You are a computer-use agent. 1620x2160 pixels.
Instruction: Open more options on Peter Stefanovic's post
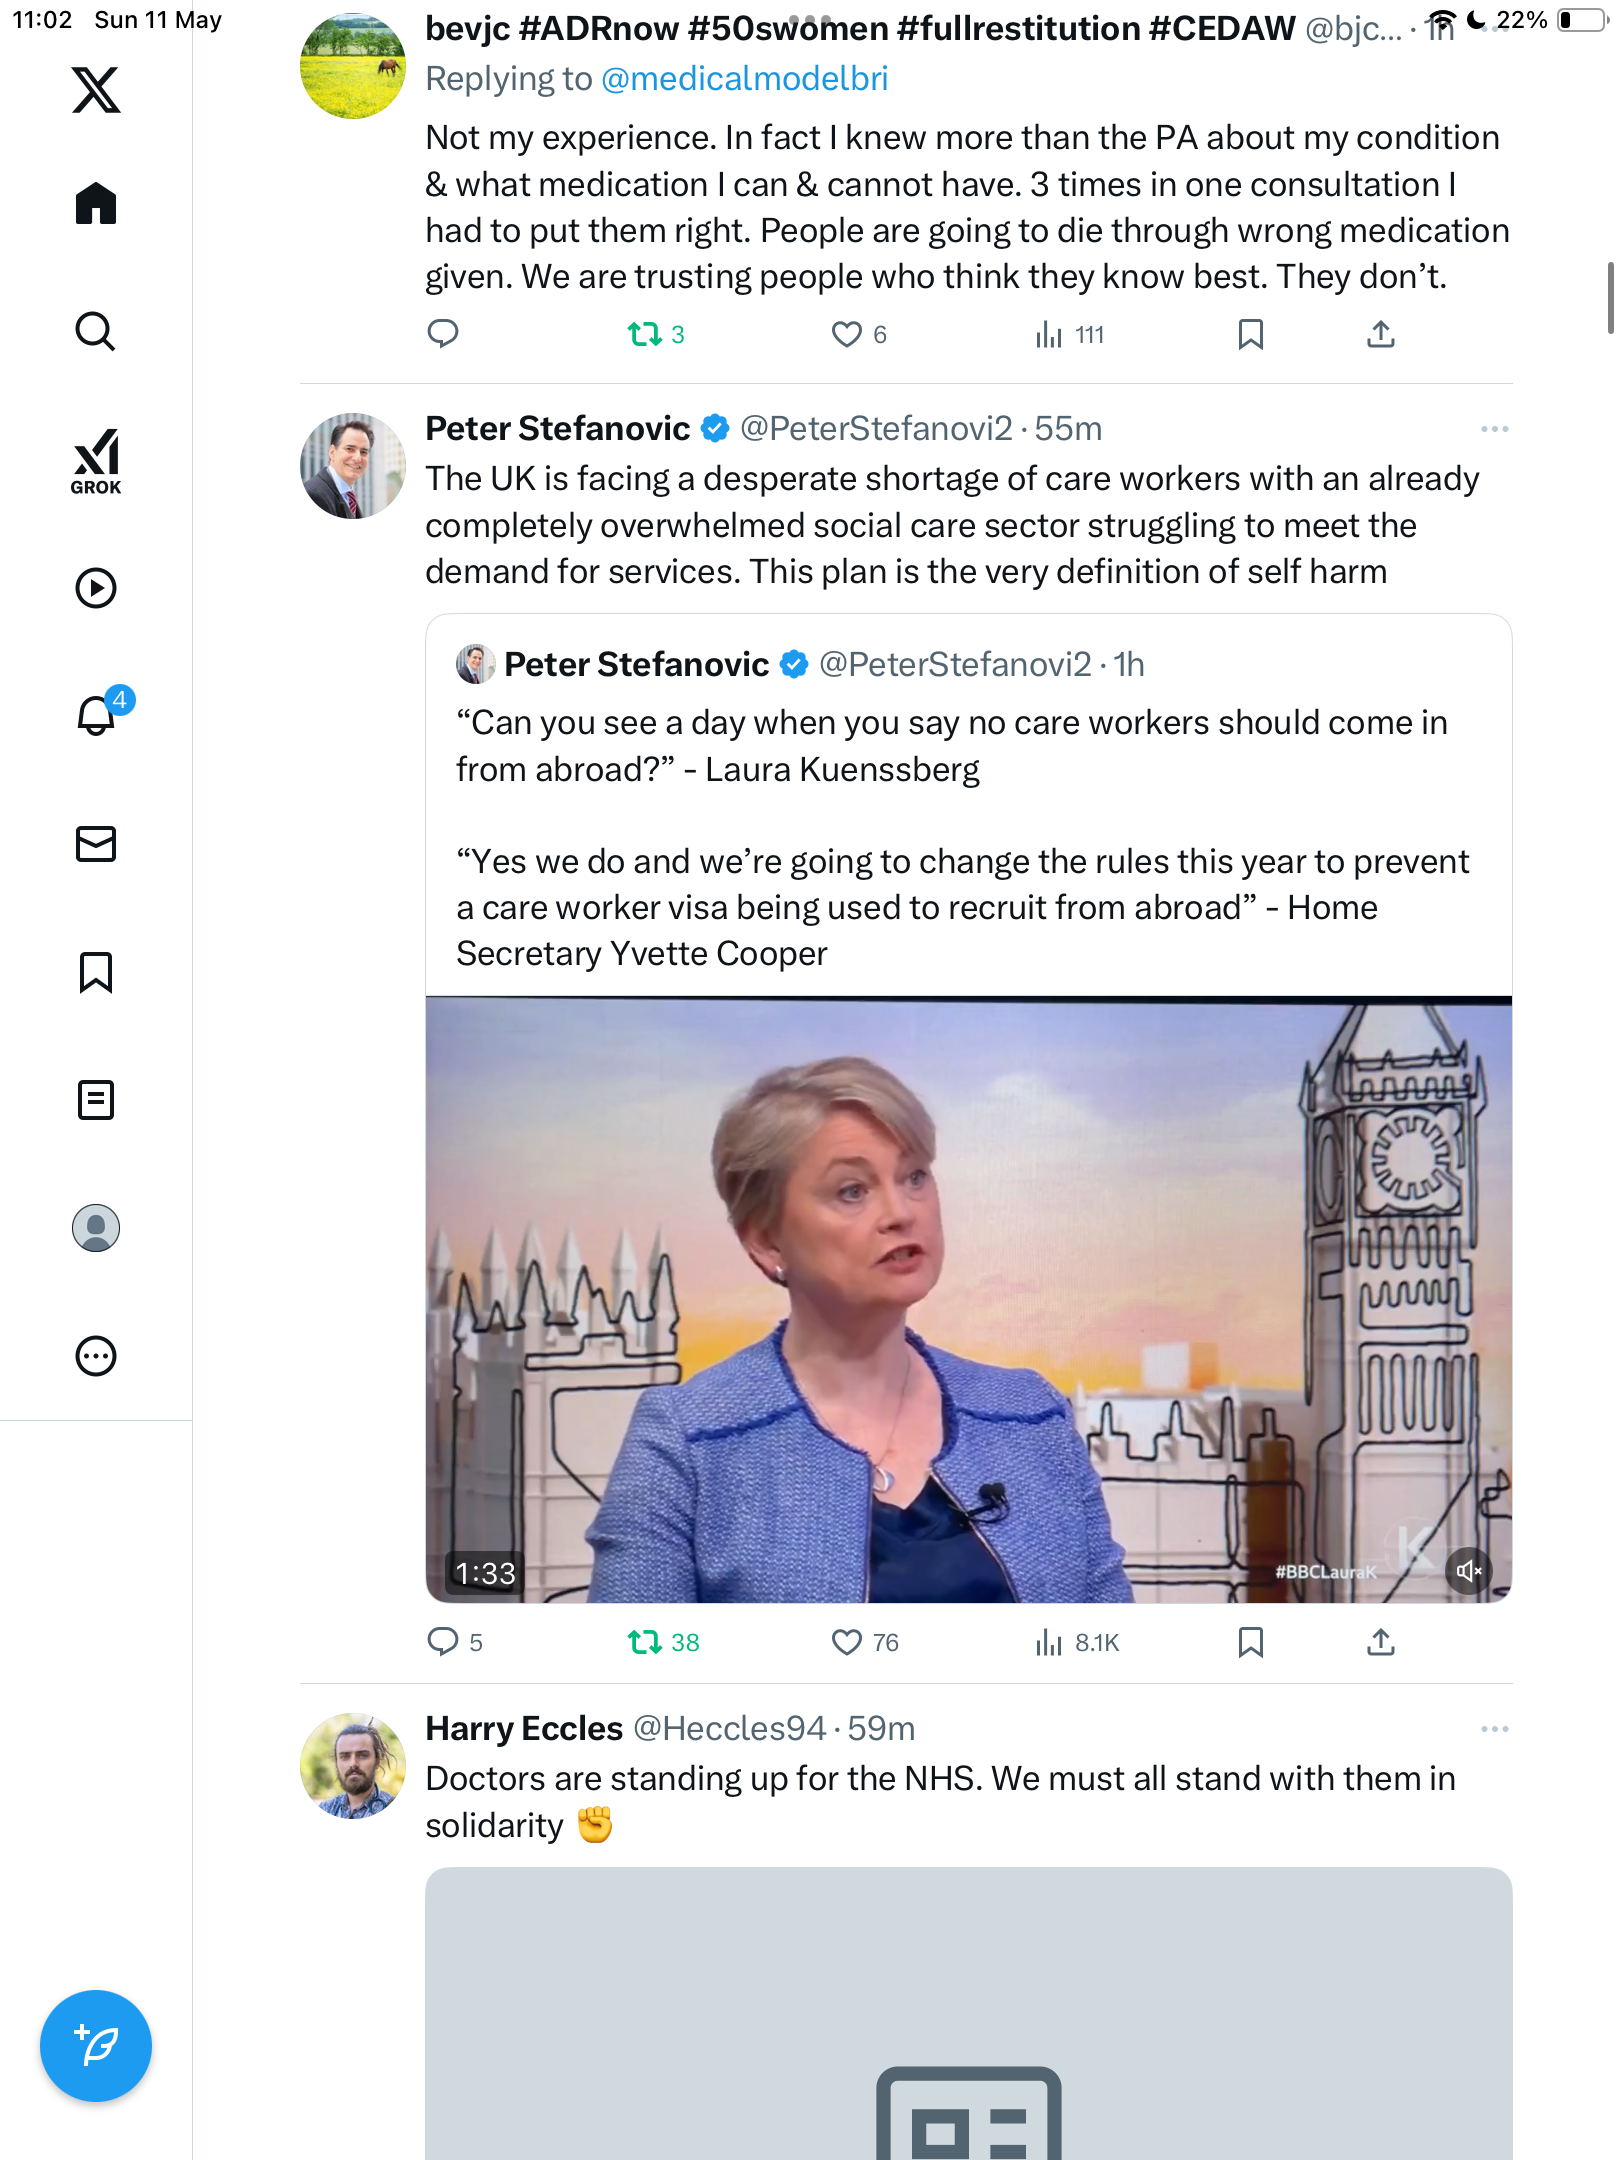tap(1494, 429)
